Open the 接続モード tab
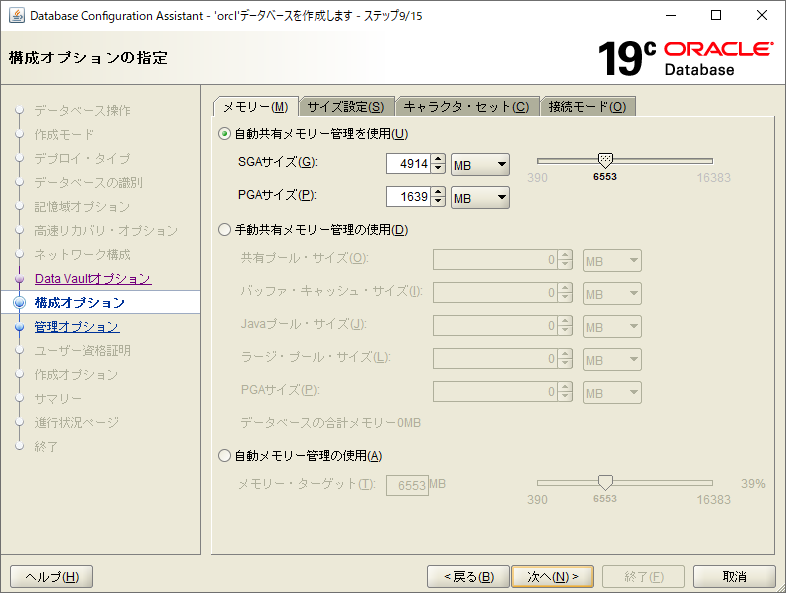 [x=587, y=107]
